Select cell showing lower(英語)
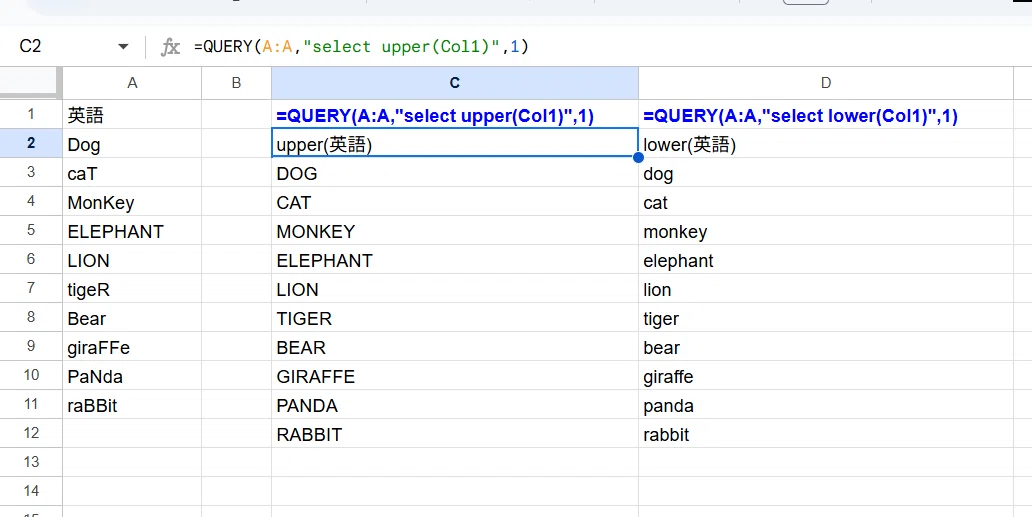This screenshot has width=1032, height=517. tap(825, 144)
